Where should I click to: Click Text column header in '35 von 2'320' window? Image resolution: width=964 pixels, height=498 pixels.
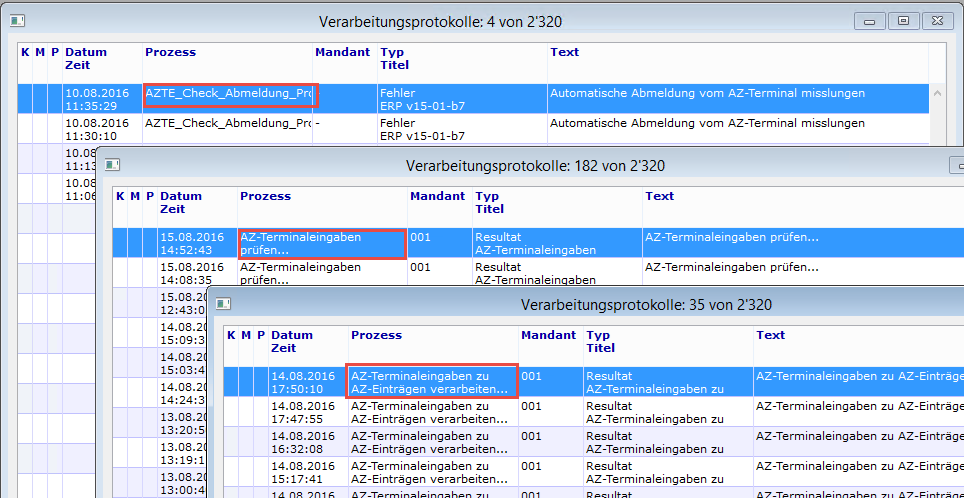pos(771,335)
